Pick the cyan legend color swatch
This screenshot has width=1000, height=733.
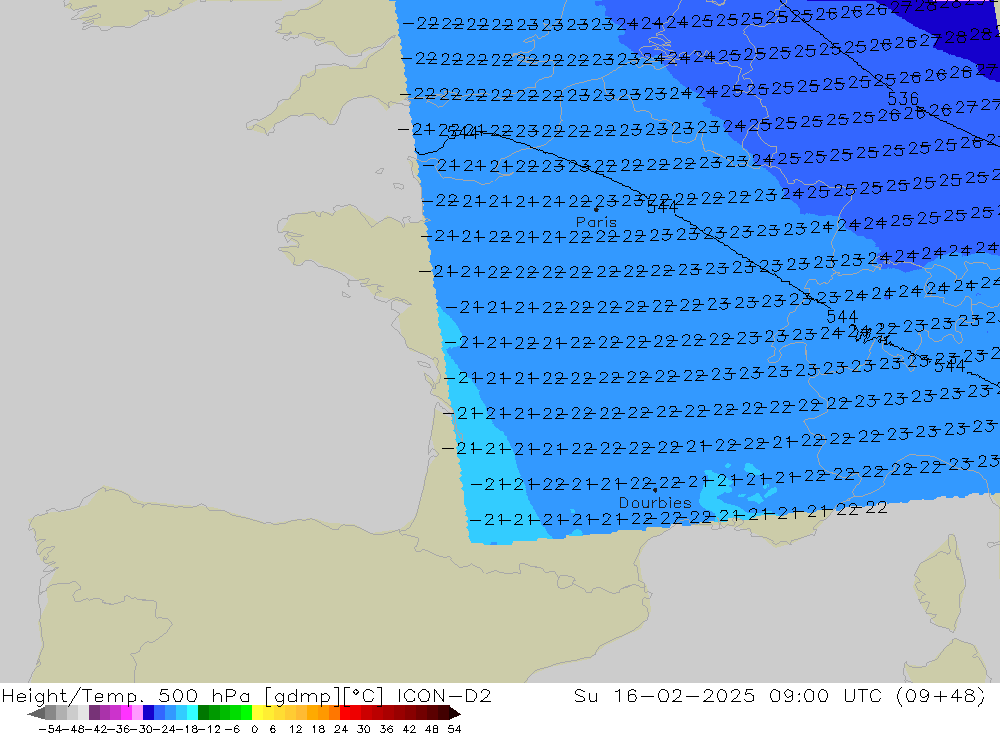point(192,713)
